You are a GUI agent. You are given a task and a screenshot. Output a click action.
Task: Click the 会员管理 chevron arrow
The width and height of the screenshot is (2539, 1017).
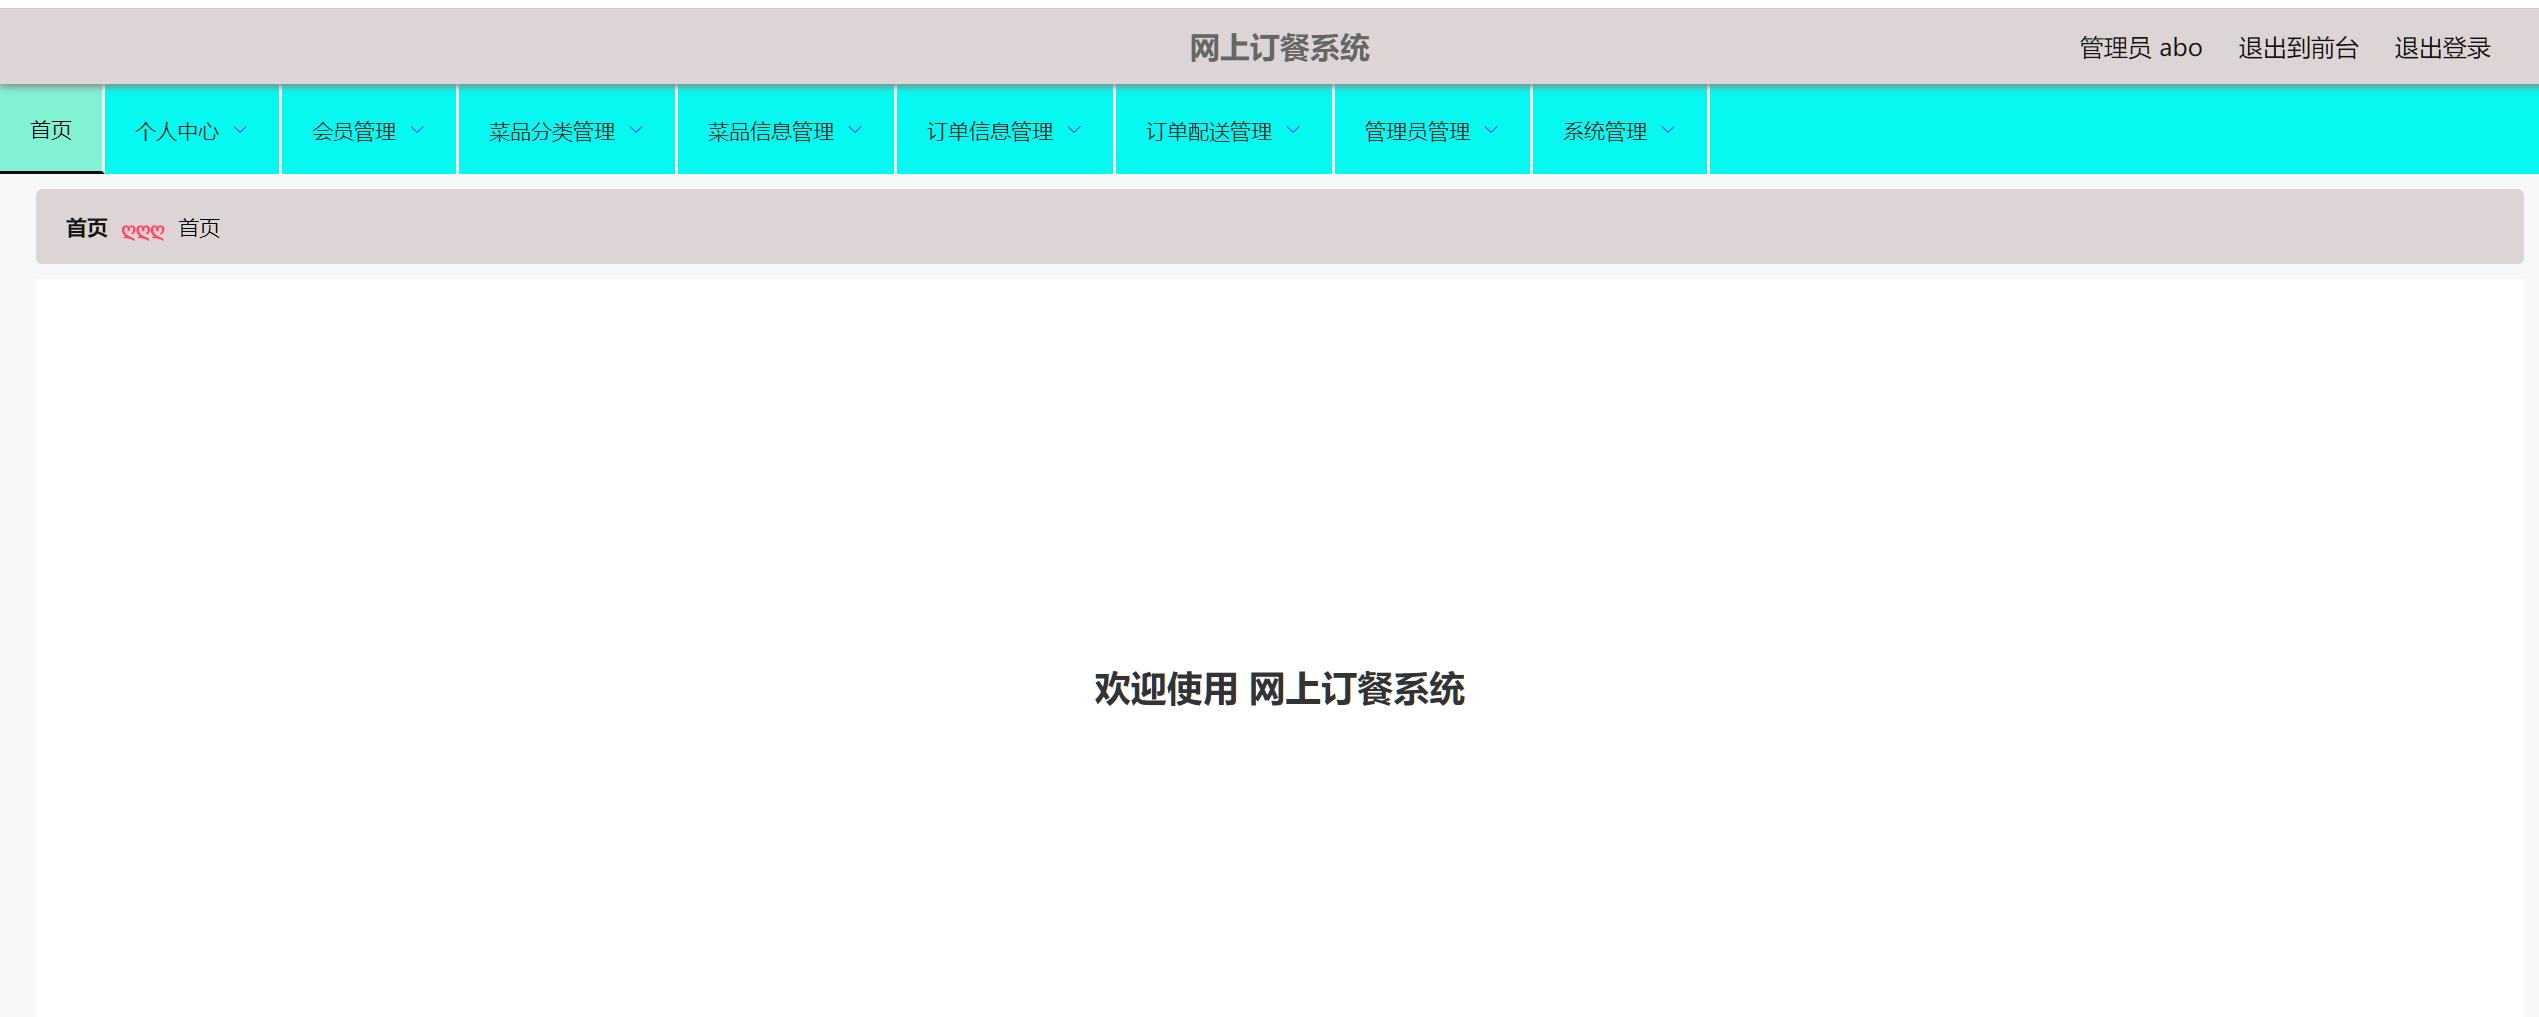tap(419, 130)
